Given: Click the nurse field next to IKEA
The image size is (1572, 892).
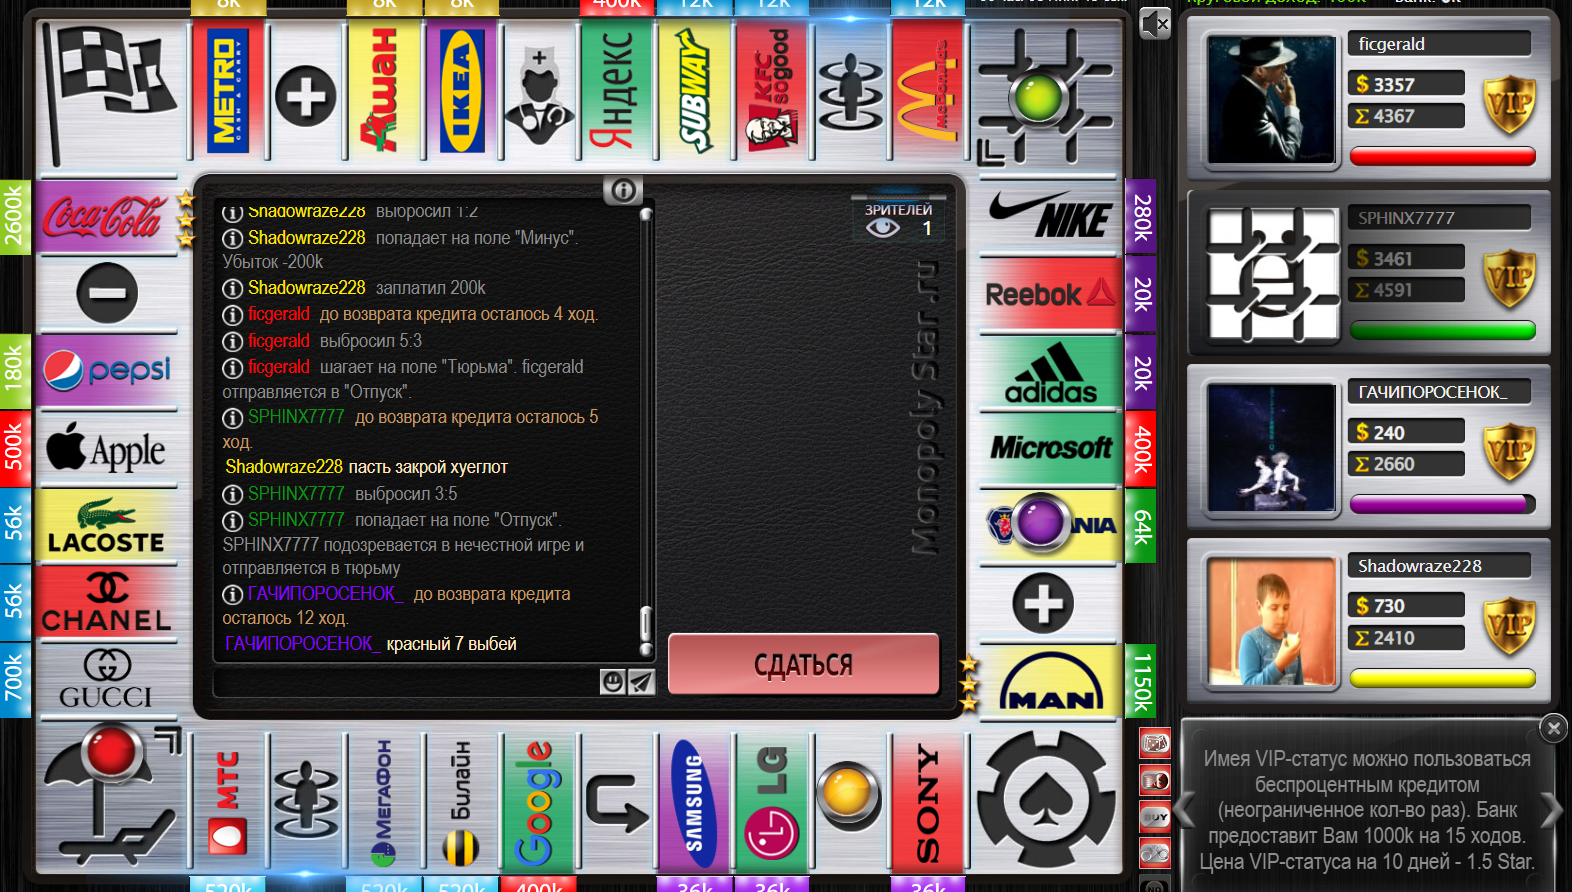Looking at the screenshot, I should point(538,90).
